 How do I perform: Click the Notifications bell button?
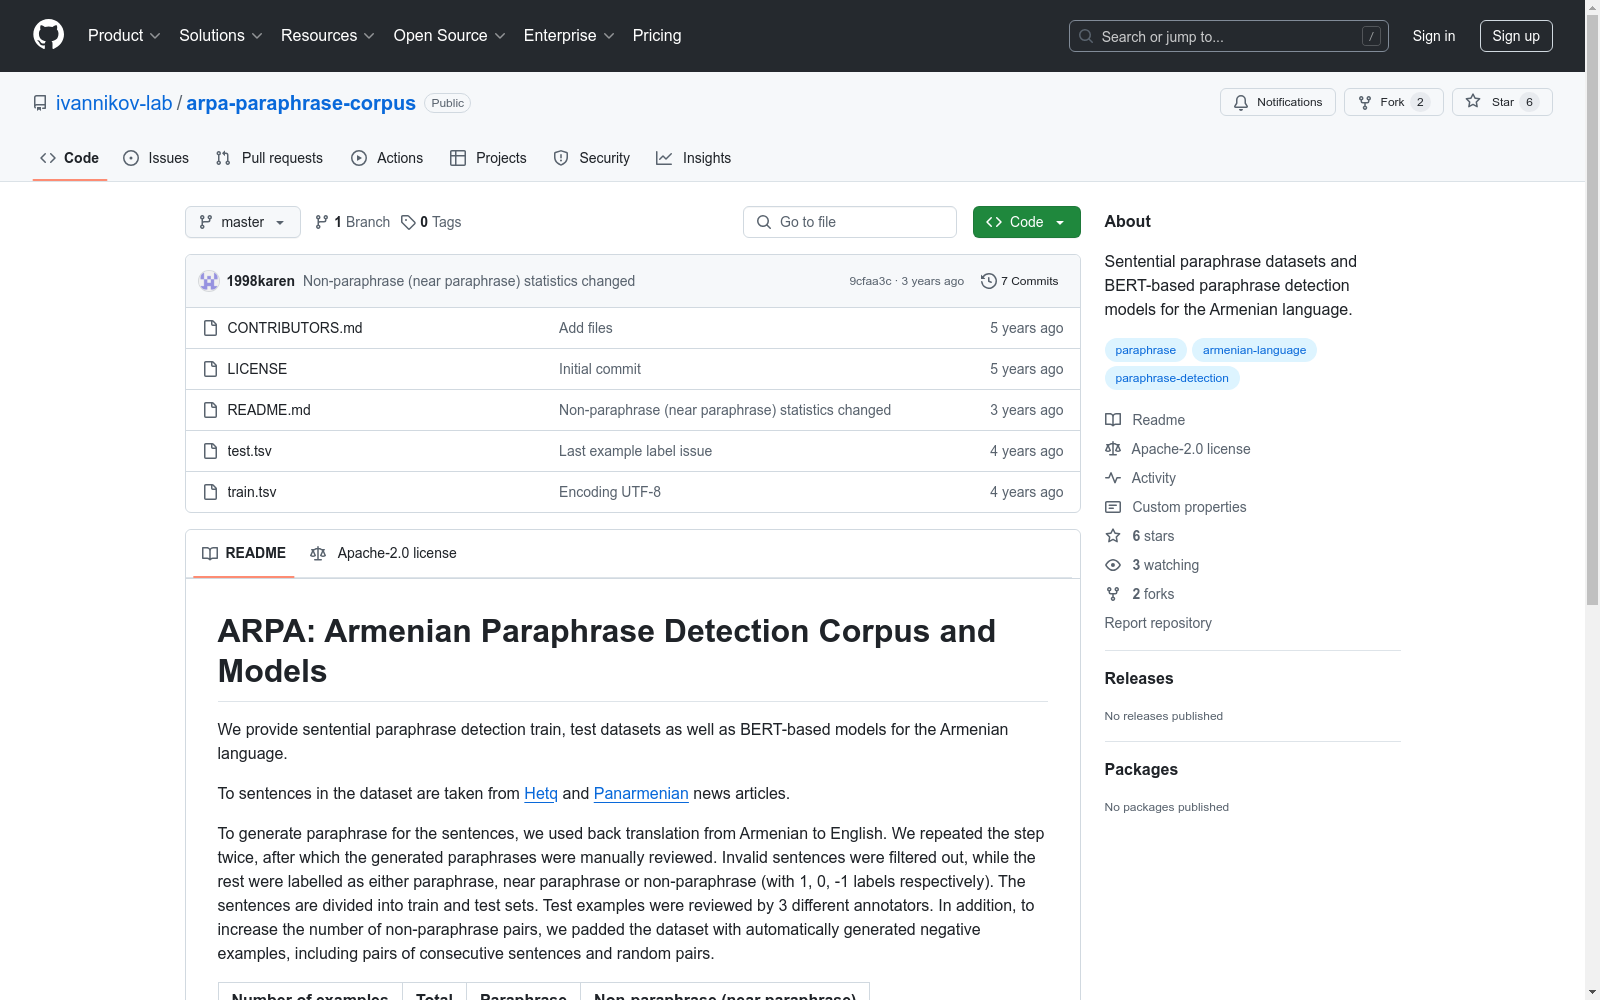click(1277, 102)
